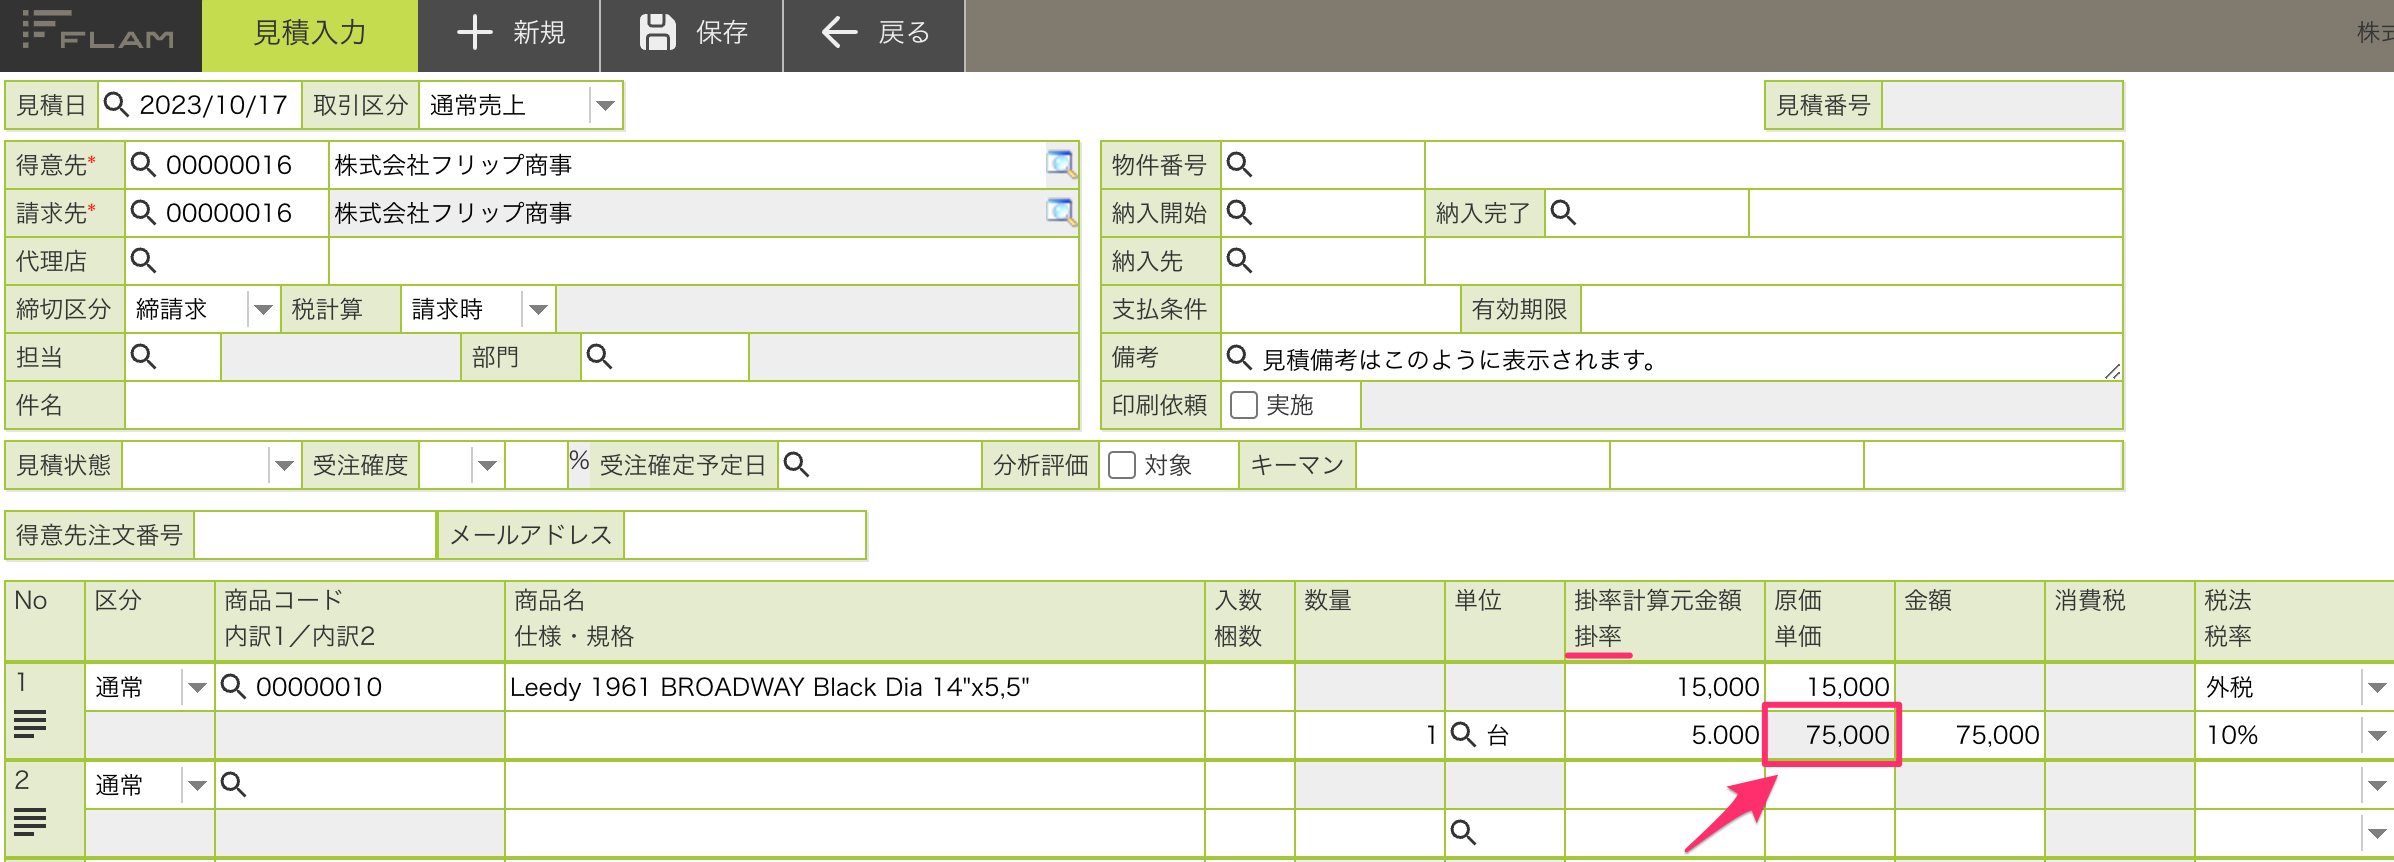Open the 受注確度 dropdown
This screenshot has width=2394, height=862.
[x=487, y=465]
